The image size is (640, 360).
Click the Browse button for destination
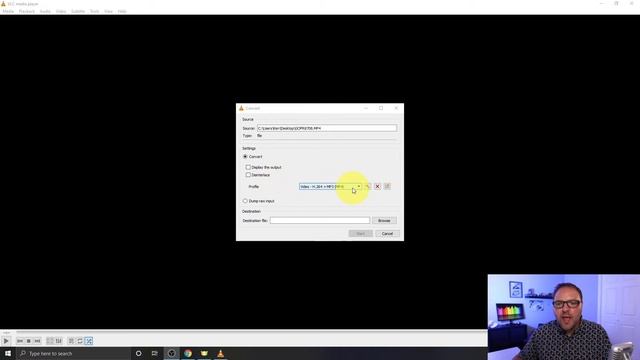coord(384,221)
